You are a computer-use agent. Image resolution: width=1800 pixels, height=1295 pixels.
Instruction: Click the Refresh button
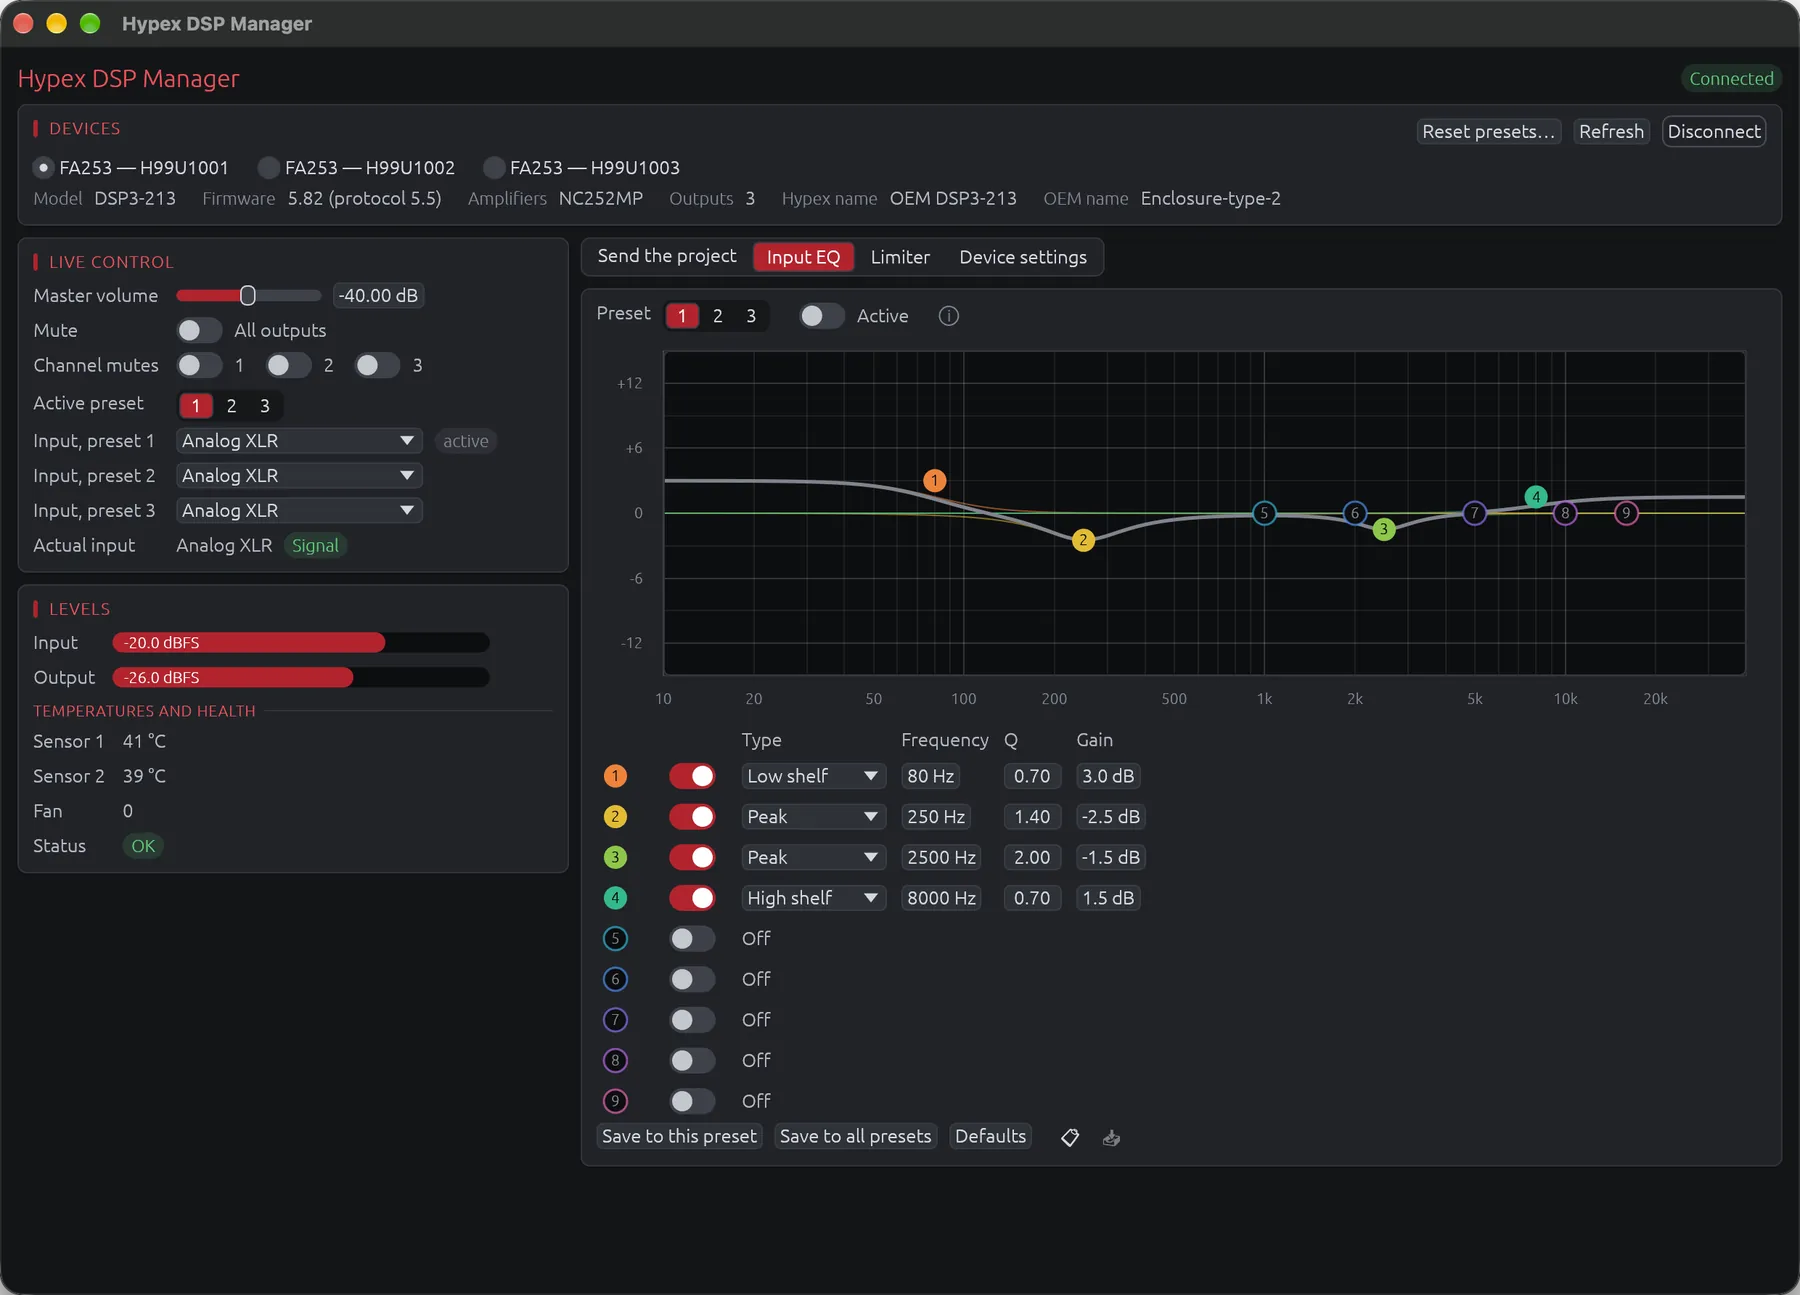click(x=1611, y=132)
